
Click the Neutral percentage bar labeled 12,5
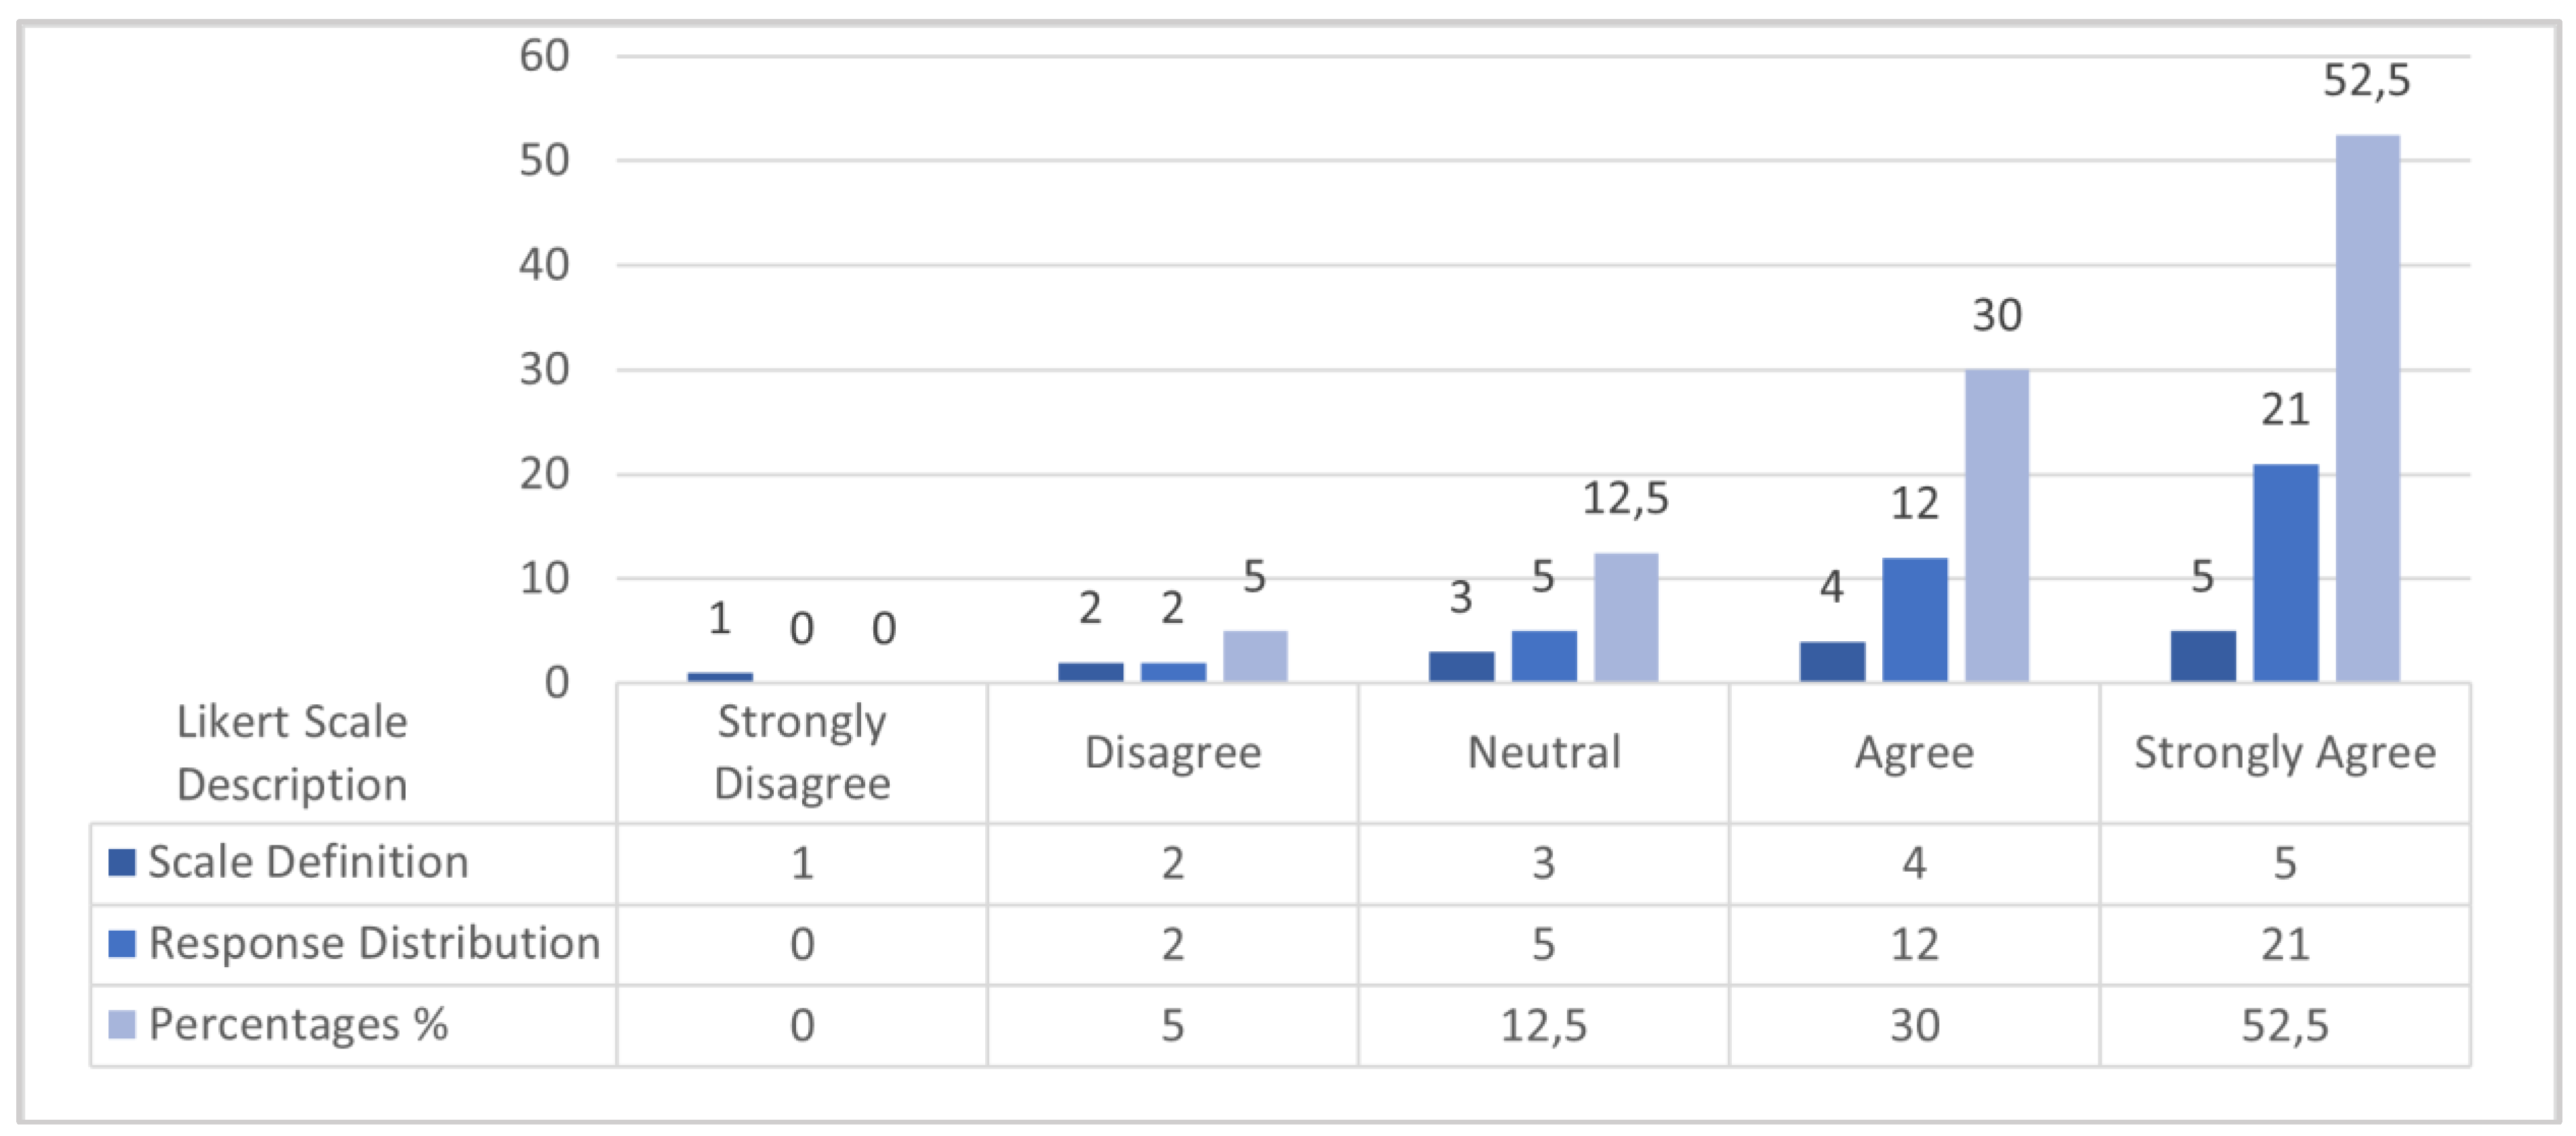click(x=1625, y=616)
